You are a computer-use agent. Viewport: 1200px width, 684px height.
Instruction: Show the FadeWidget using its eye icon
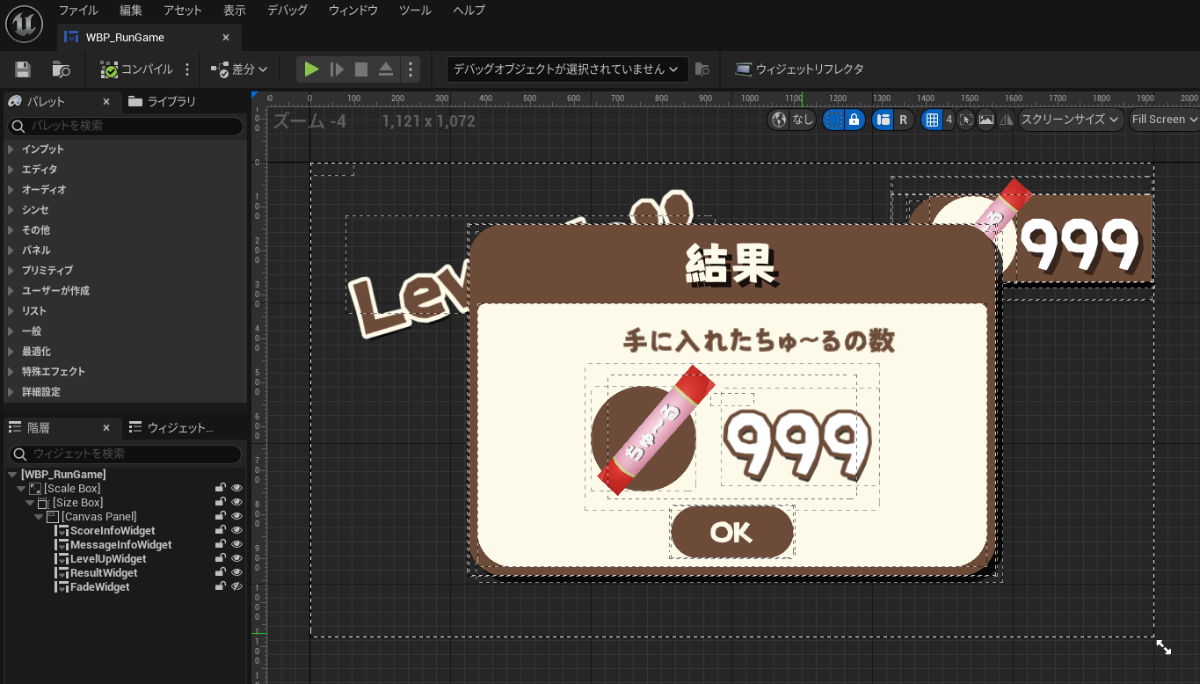coord(237,587)
